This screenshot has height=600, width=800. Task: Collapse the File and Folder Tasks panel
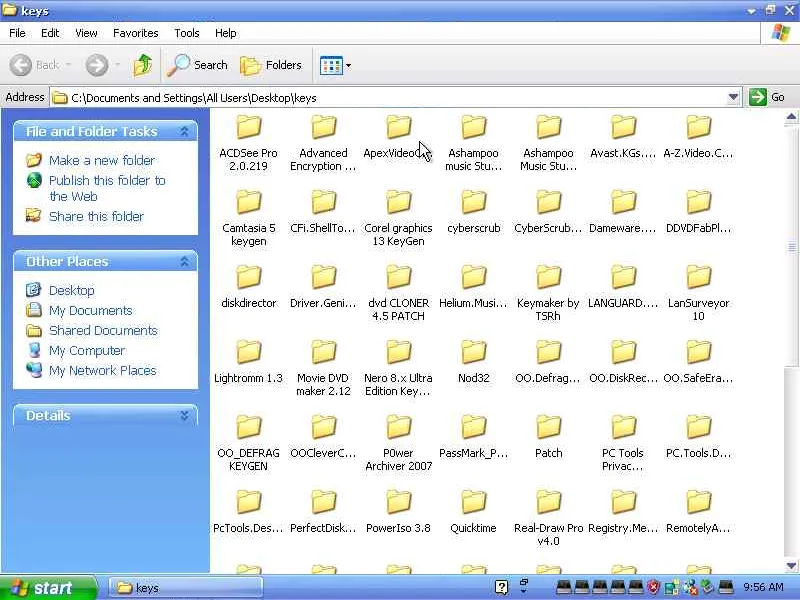tap(184, 131)
